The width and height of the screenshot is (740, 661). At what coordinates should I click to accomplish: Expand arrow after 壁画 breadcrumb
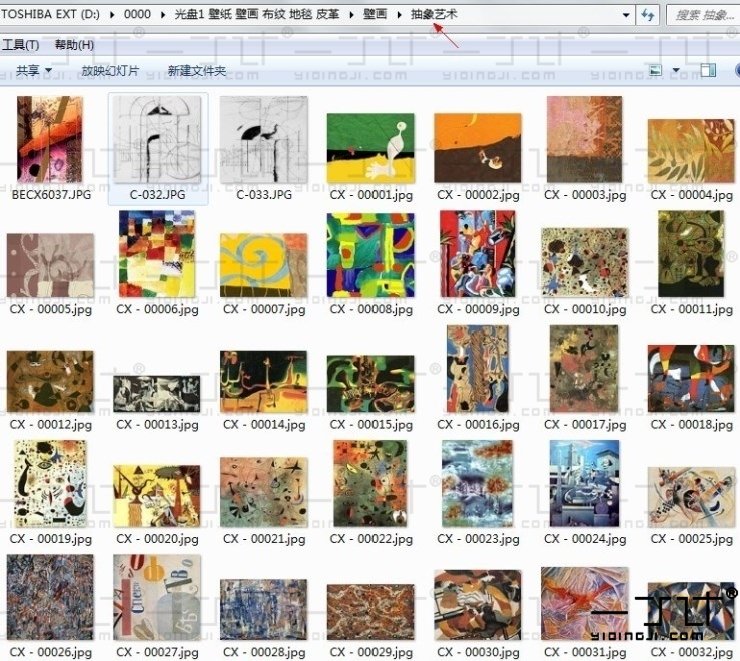(x=399, y=15)
